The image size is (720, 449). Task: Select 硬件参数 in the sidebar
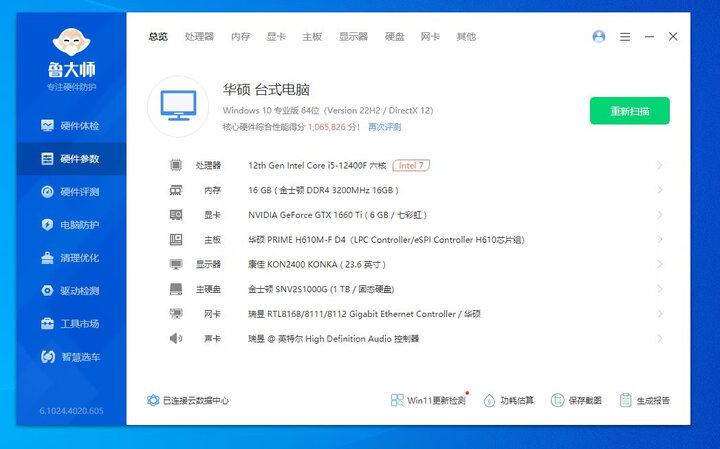(x=71, y=159)
